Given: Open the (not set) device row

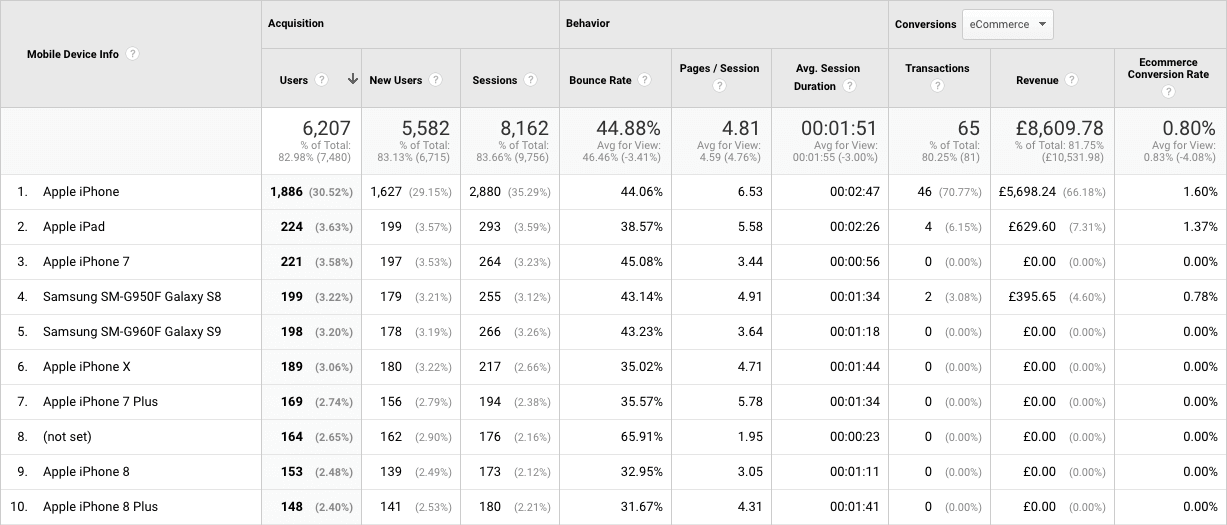Looking at the screenshot, I should pyautogui.click(x=66, y=437).
